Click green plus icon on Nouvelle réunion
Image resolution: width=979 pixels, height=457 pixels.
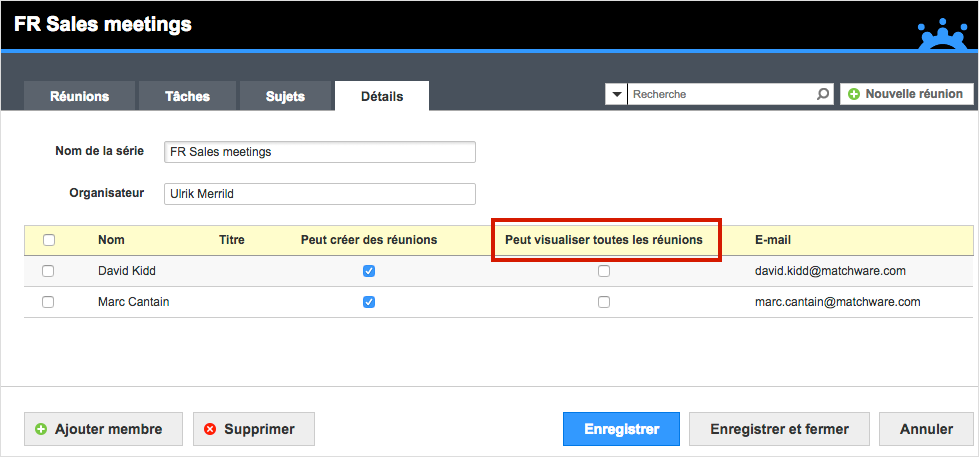pyautogui.click(x=854, y=94)
